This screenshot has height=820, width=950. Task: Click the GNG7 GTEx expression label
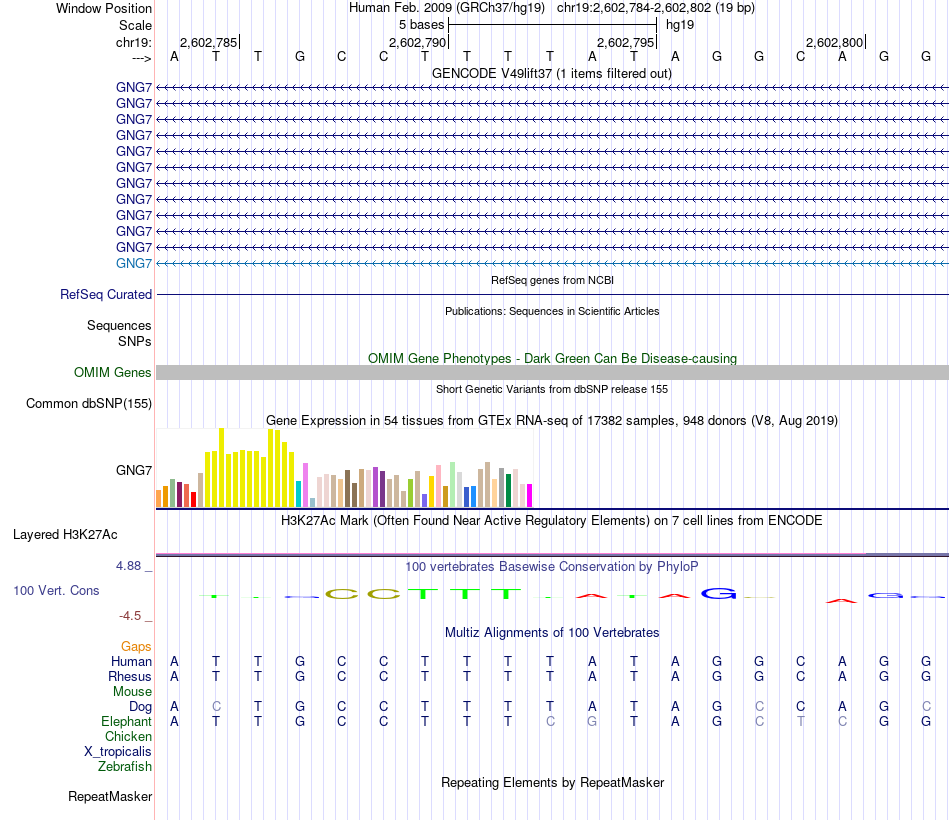[x=133, y=470]
